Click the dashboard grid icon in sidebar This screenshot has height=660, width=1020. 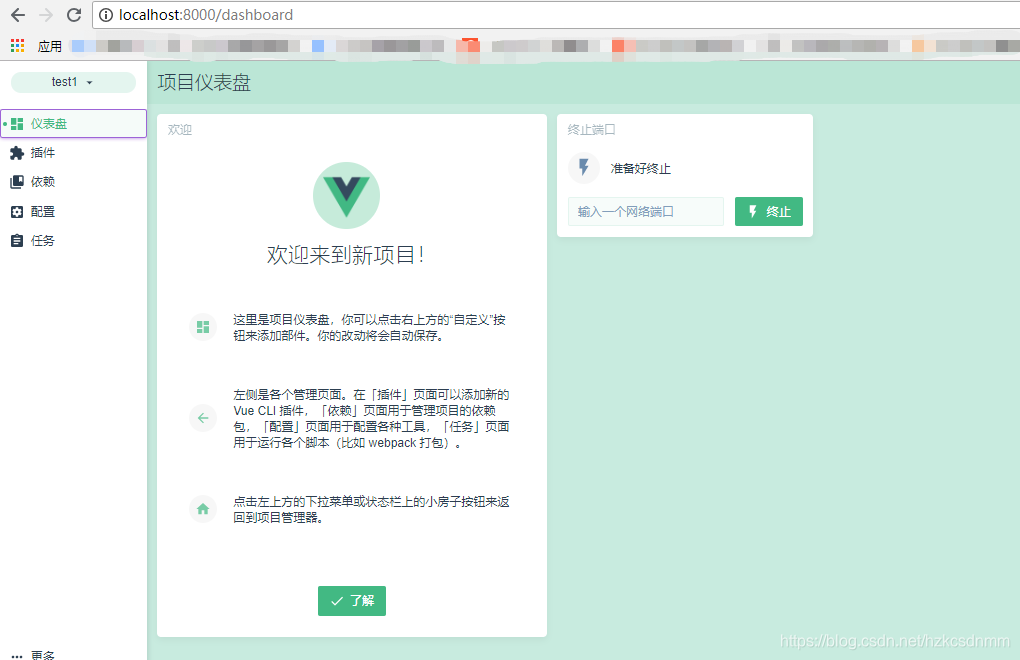[x=17, y=124]
